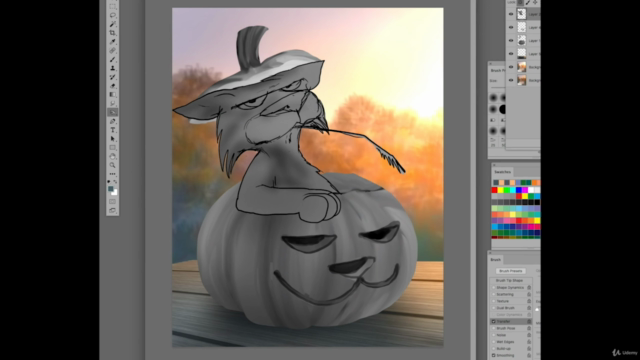Click the Brush Presets button
The height and width of the screenshot is (360, 640).
click(511, 271)
